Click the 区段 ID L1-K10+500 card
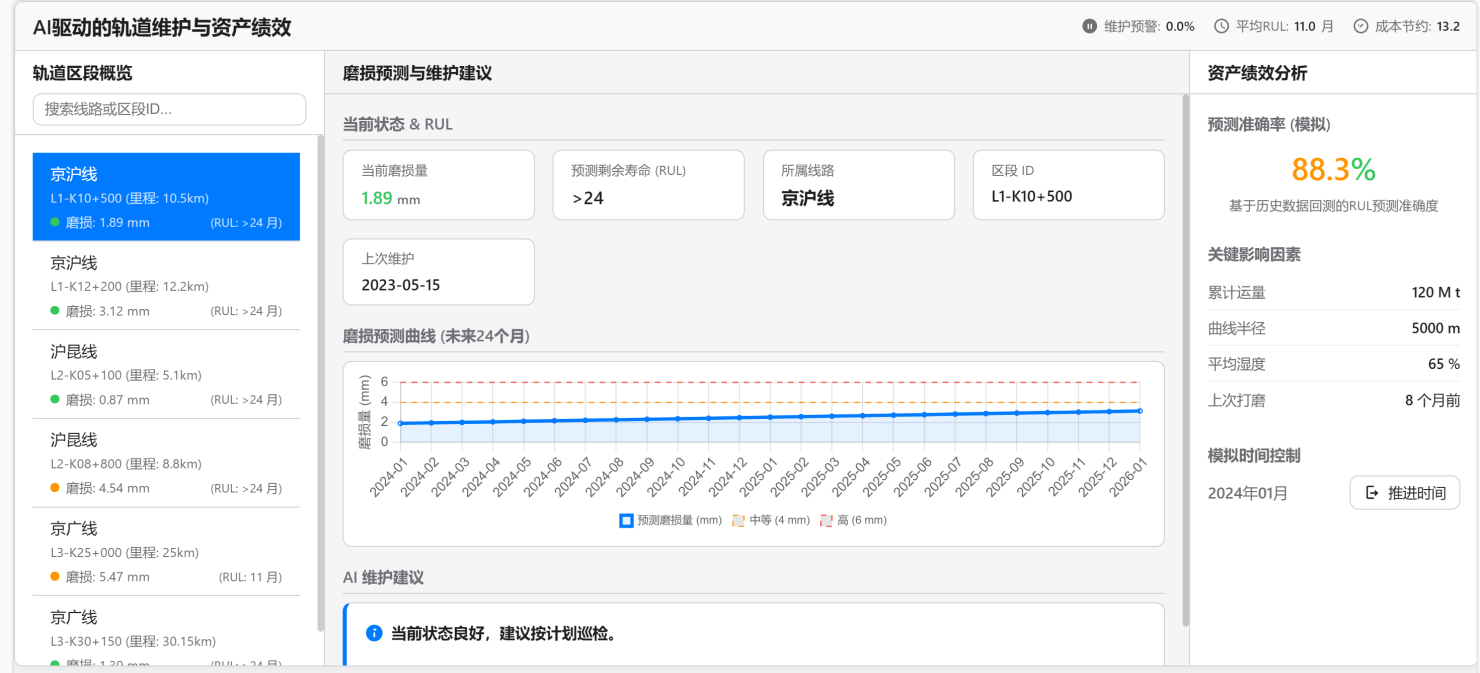 (1069, 185)
